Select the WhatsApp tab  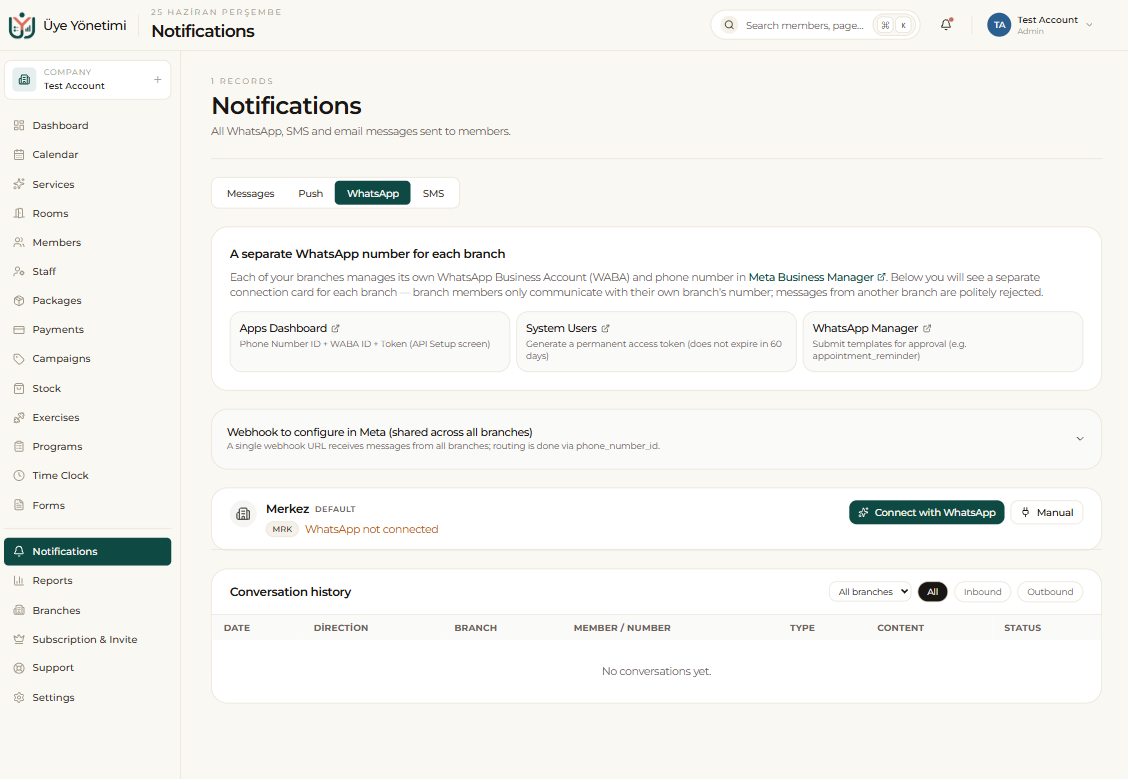[x=373, y=193]
